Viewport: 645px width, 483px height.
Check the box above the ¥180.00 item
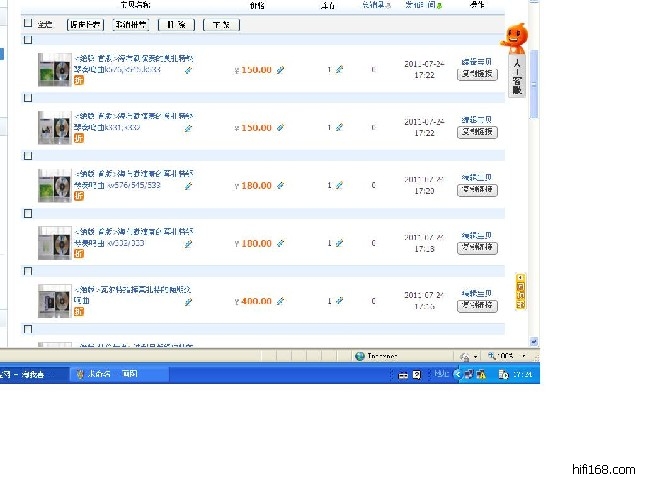[28, 155]
